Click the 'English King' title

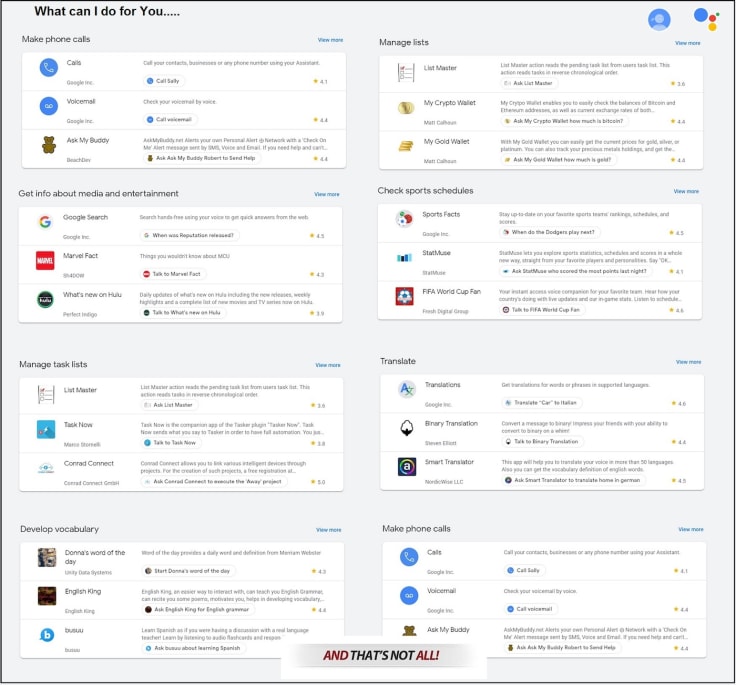click(x=83, y=592)
